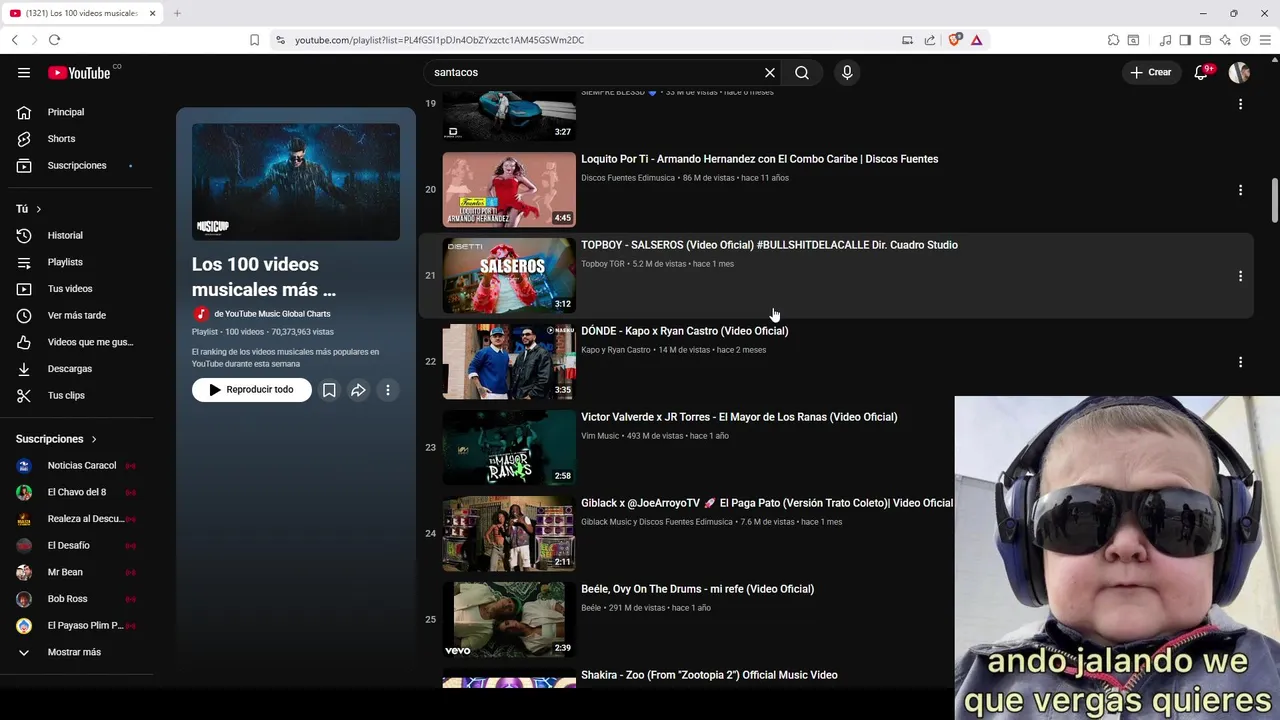Open options menu for video row 19
The image size is (1280, 720).
(1240, 104)
